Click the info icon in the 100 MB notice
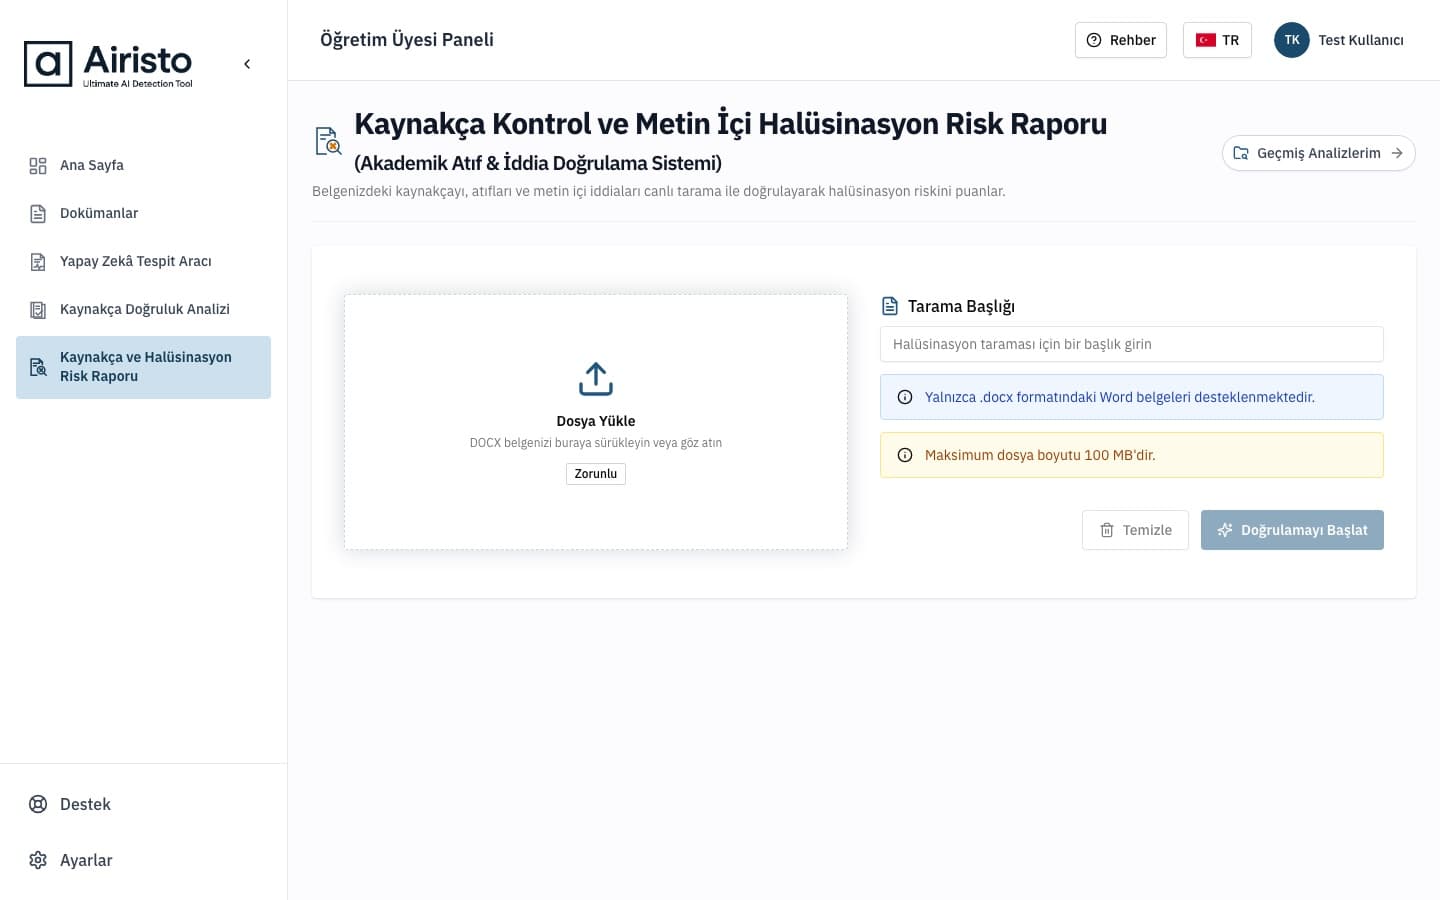The height and width of the screenshot is (900, 1440). coord(905,455)
